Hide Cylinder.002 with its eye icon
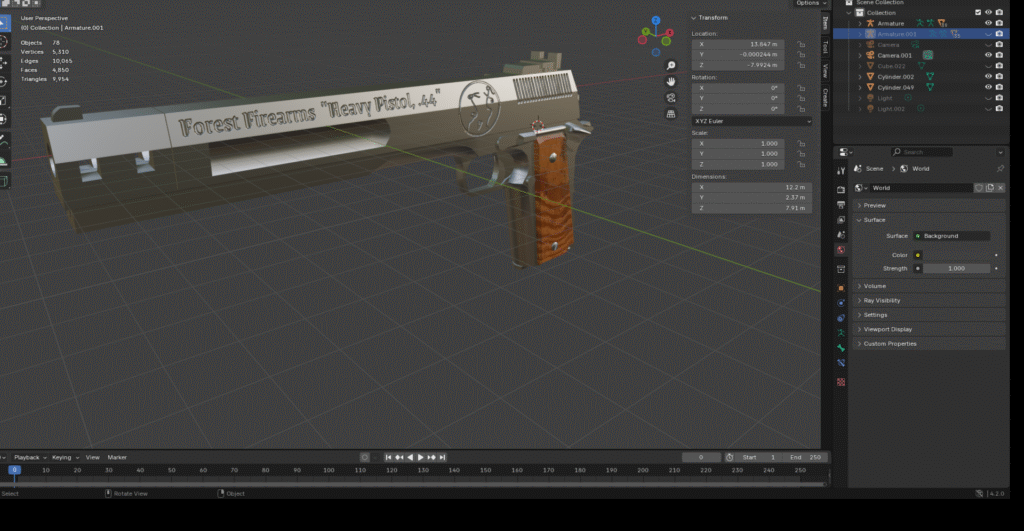Image resolution: width=1024 pixels, height=531 pixels. 987,76
